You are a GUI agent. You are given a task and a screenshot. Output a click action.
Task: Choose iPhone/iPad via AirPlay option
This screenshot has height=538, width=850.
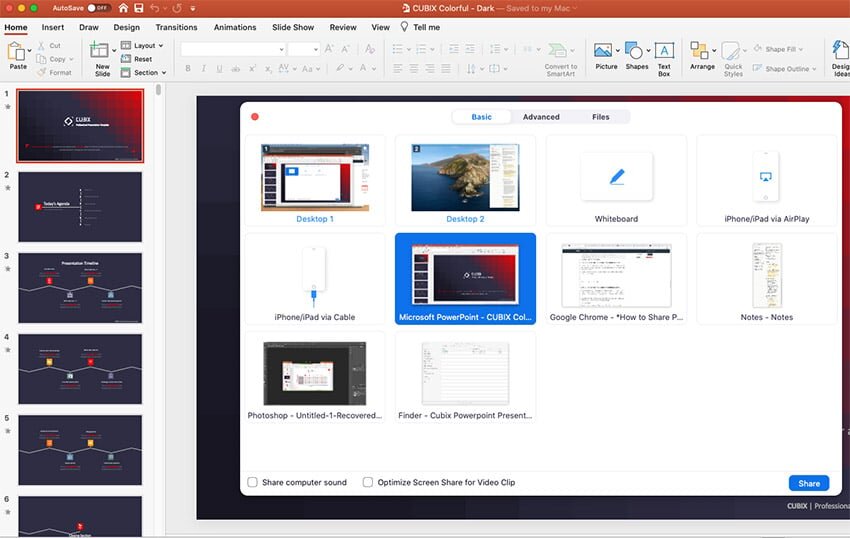(766, 180)
